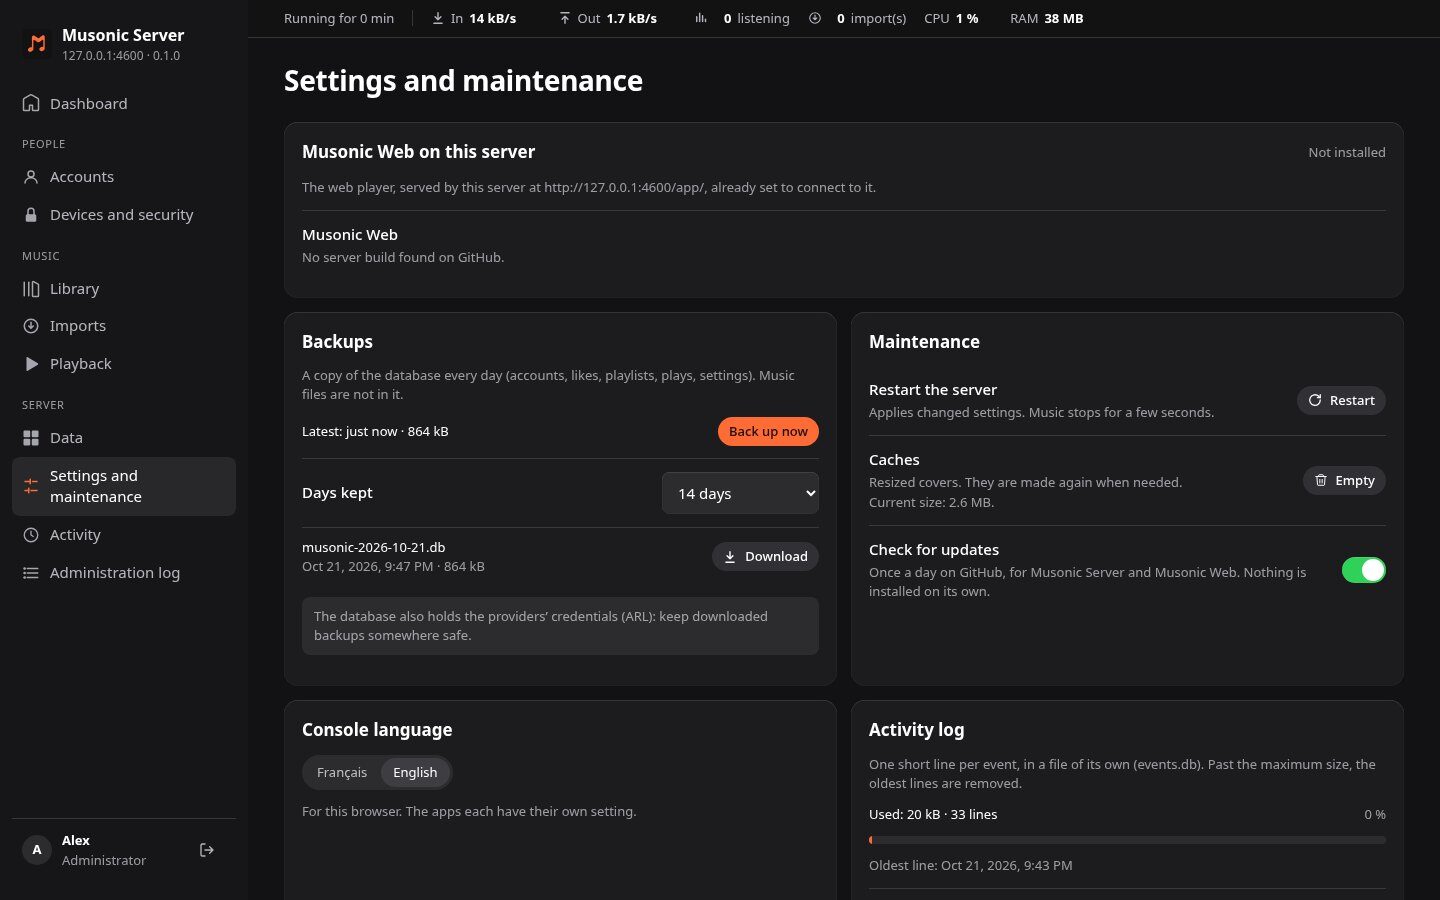Click the CPU 1 % readout
The image size is (1440, 900).
pyautogui.click(x=951, y=18)
